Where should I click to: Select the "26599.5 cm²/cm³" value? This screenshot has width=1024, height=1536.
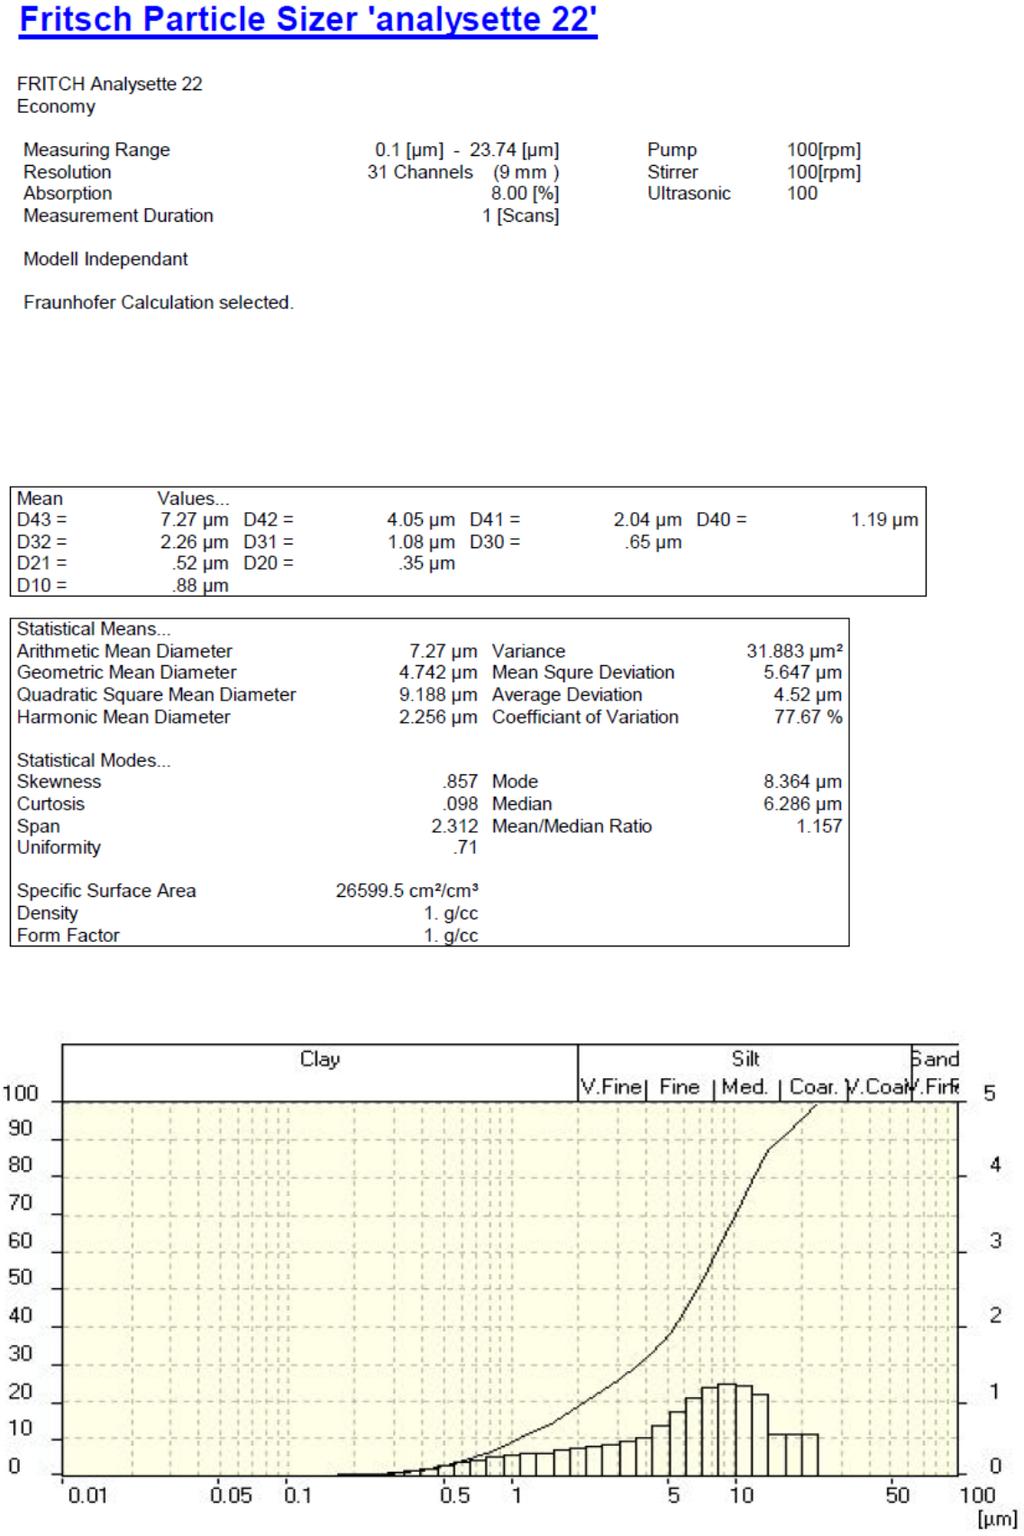click(407, 891)
